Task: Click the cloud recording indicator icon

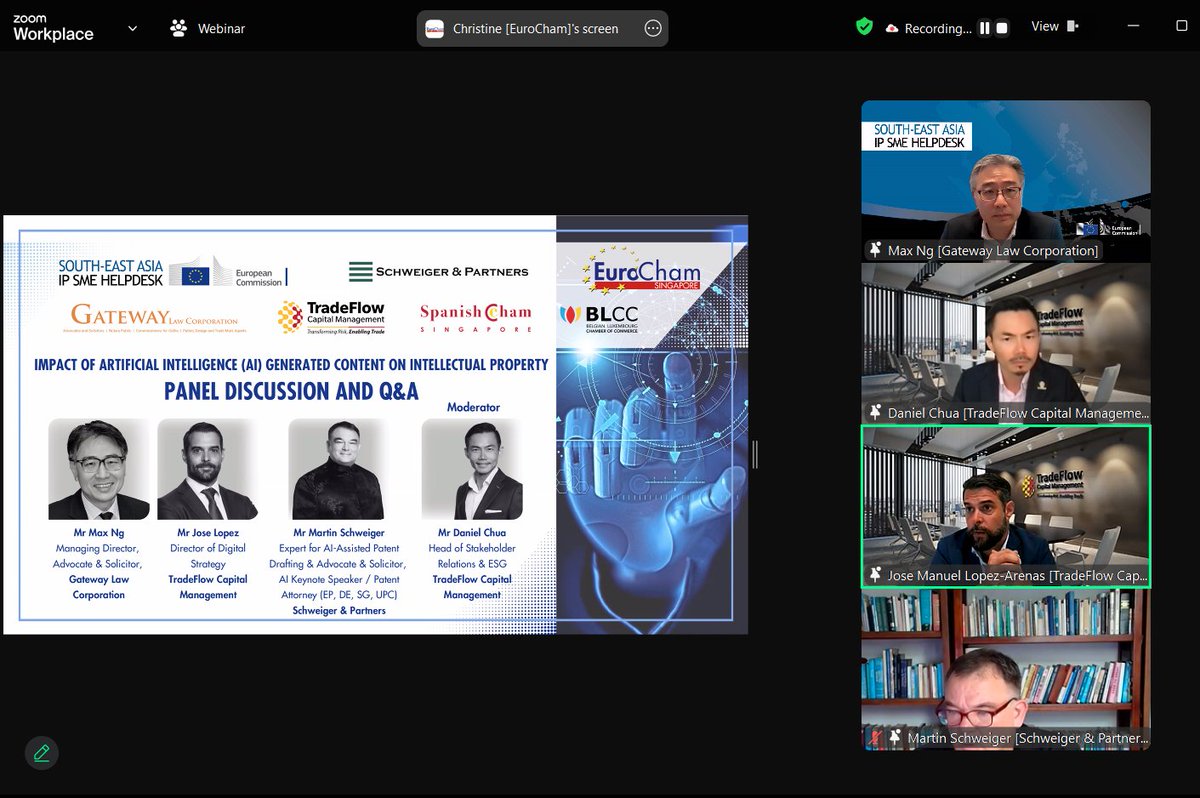Action: [892, 29]
